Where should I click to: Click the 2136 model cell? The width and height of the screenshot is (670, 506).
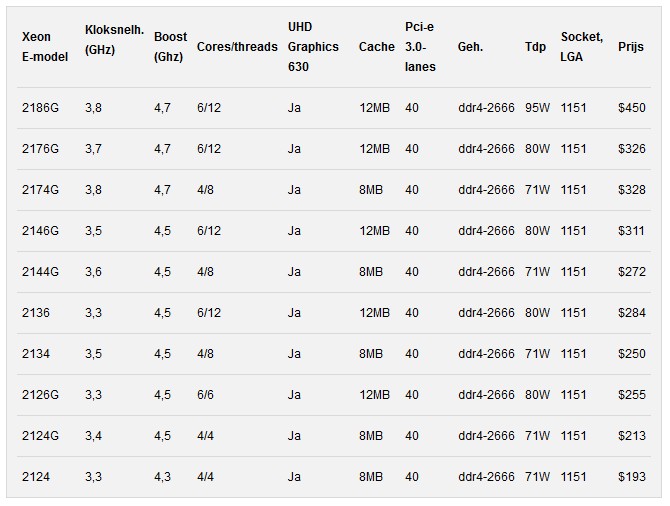36,313
